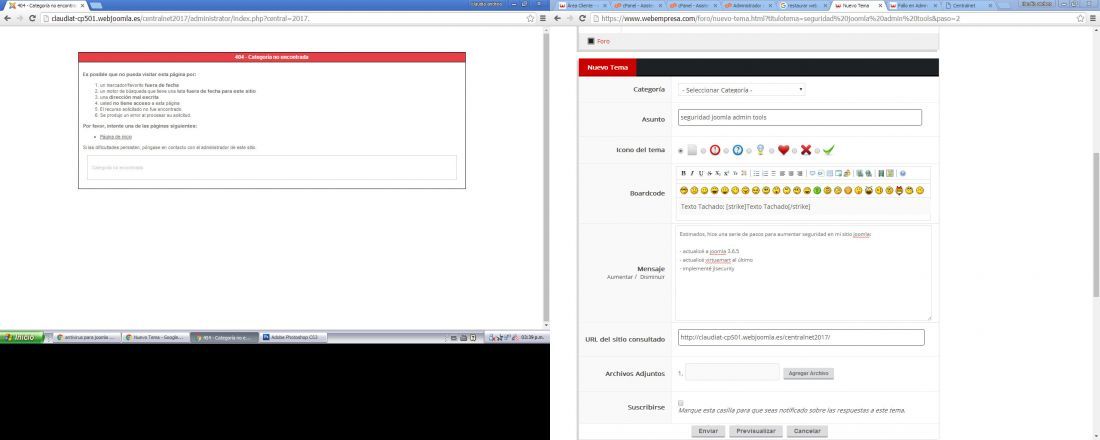Open 'Nuevo Tema - Google' taskbar item
Viewport: 1100px width, 440px height.
[x=154, y=338]
